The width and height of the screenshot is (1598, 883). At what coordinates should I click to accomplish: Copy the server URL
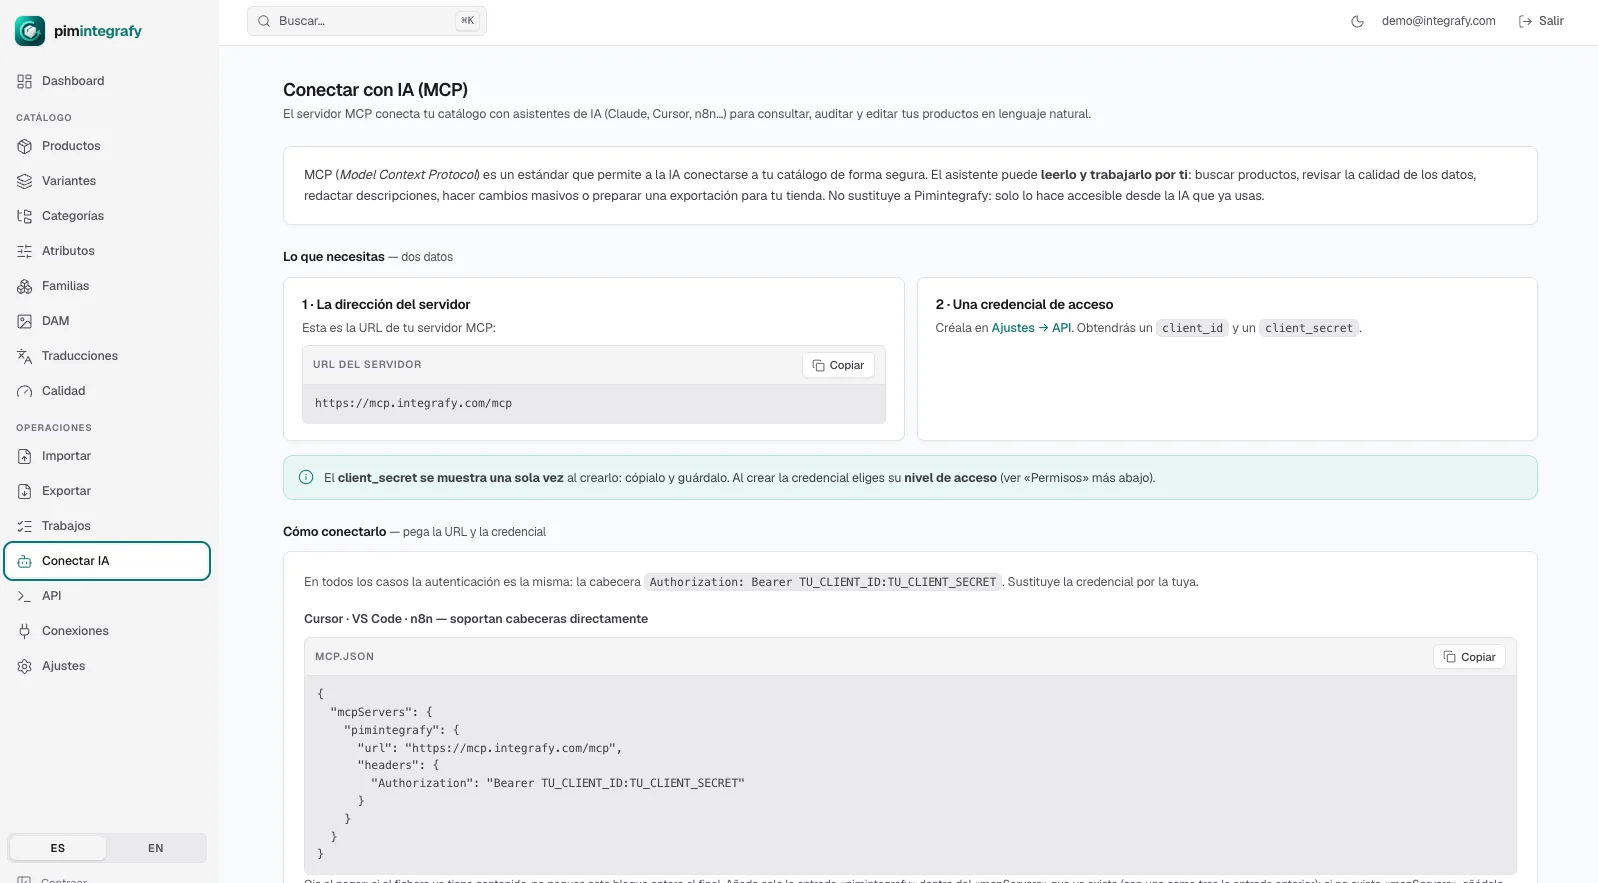pyautogui.click(x=838, y=365)
